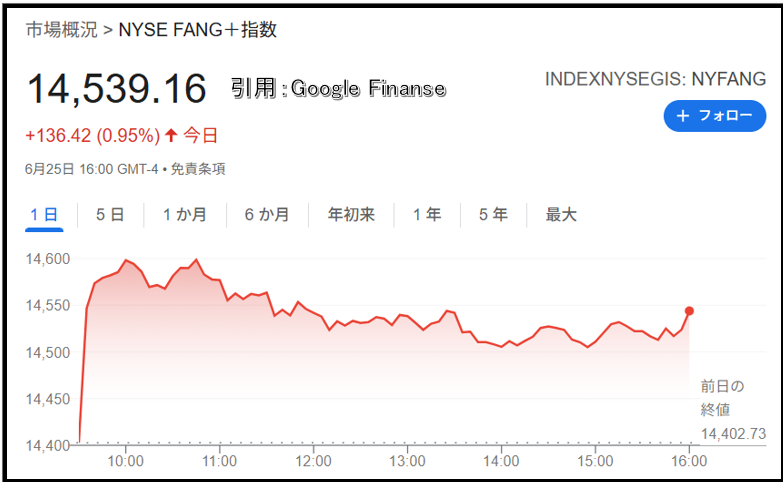This screenshot has width=783, height=482.
Task: Switch to the 1年 range tab
Action: [x=427, y=215]
